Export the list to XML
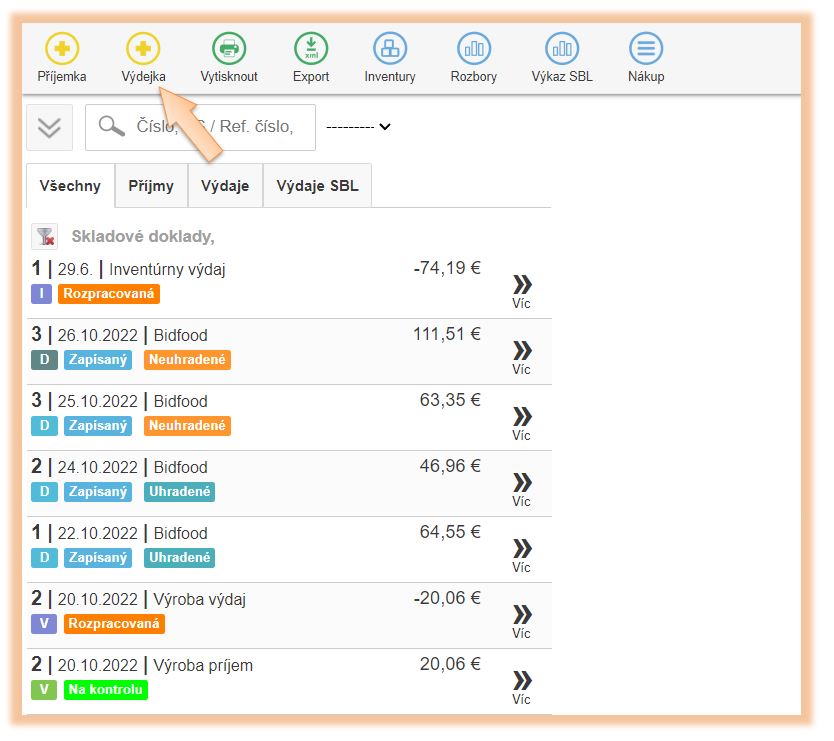Image resolution: width=834 pixels, height=741 pixels. (x=311, y=48)
